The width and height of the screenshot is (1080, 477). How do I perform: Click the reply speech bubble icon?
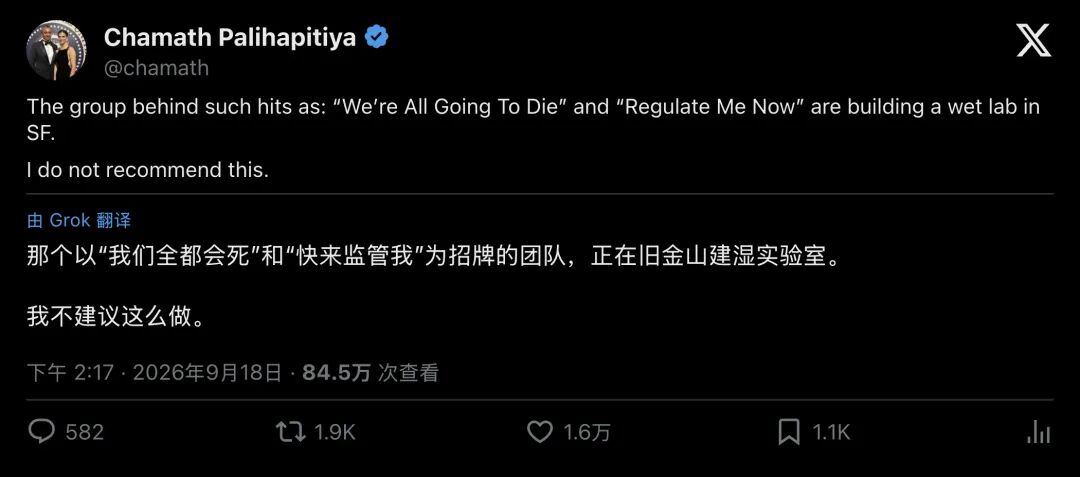[x=42, y=432]
